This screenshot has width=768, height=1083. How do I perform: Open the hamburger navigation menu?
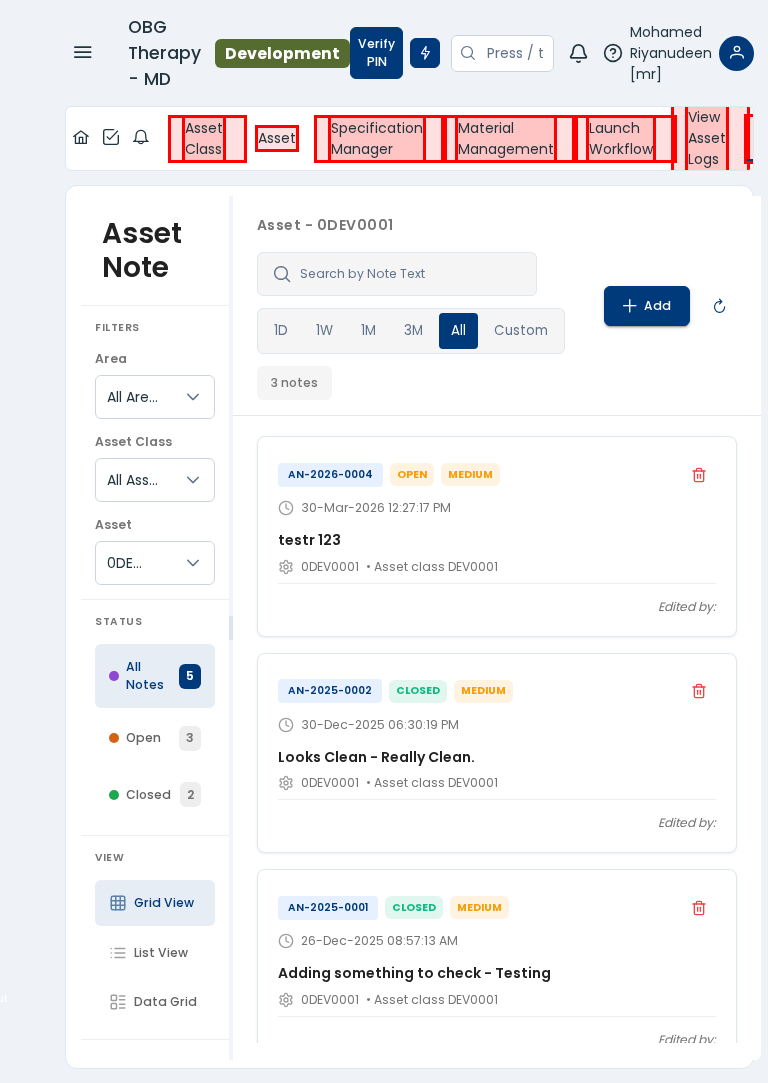(x=82, y=52)
